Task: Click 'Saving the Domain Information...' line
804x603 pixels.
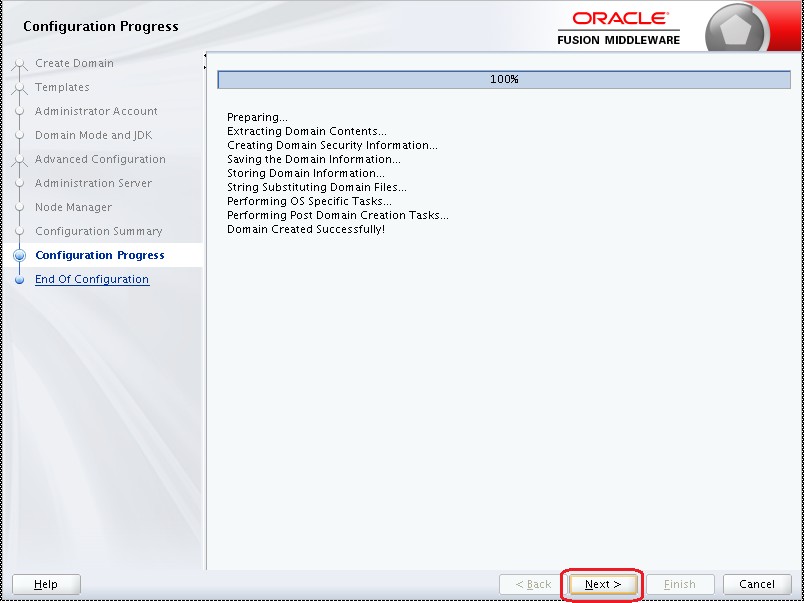Action: 314,159
